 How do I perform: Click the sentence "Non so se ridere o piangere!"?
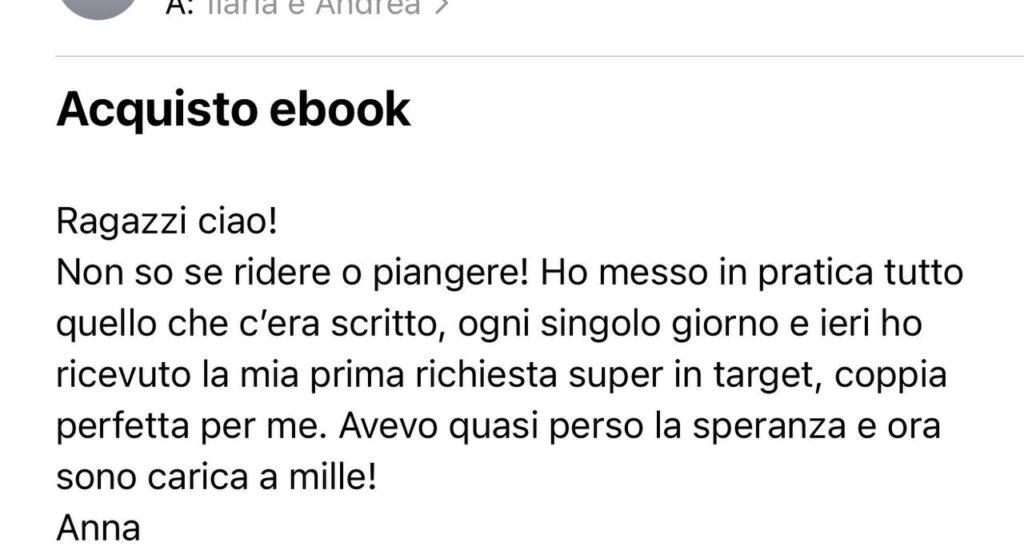292,273
